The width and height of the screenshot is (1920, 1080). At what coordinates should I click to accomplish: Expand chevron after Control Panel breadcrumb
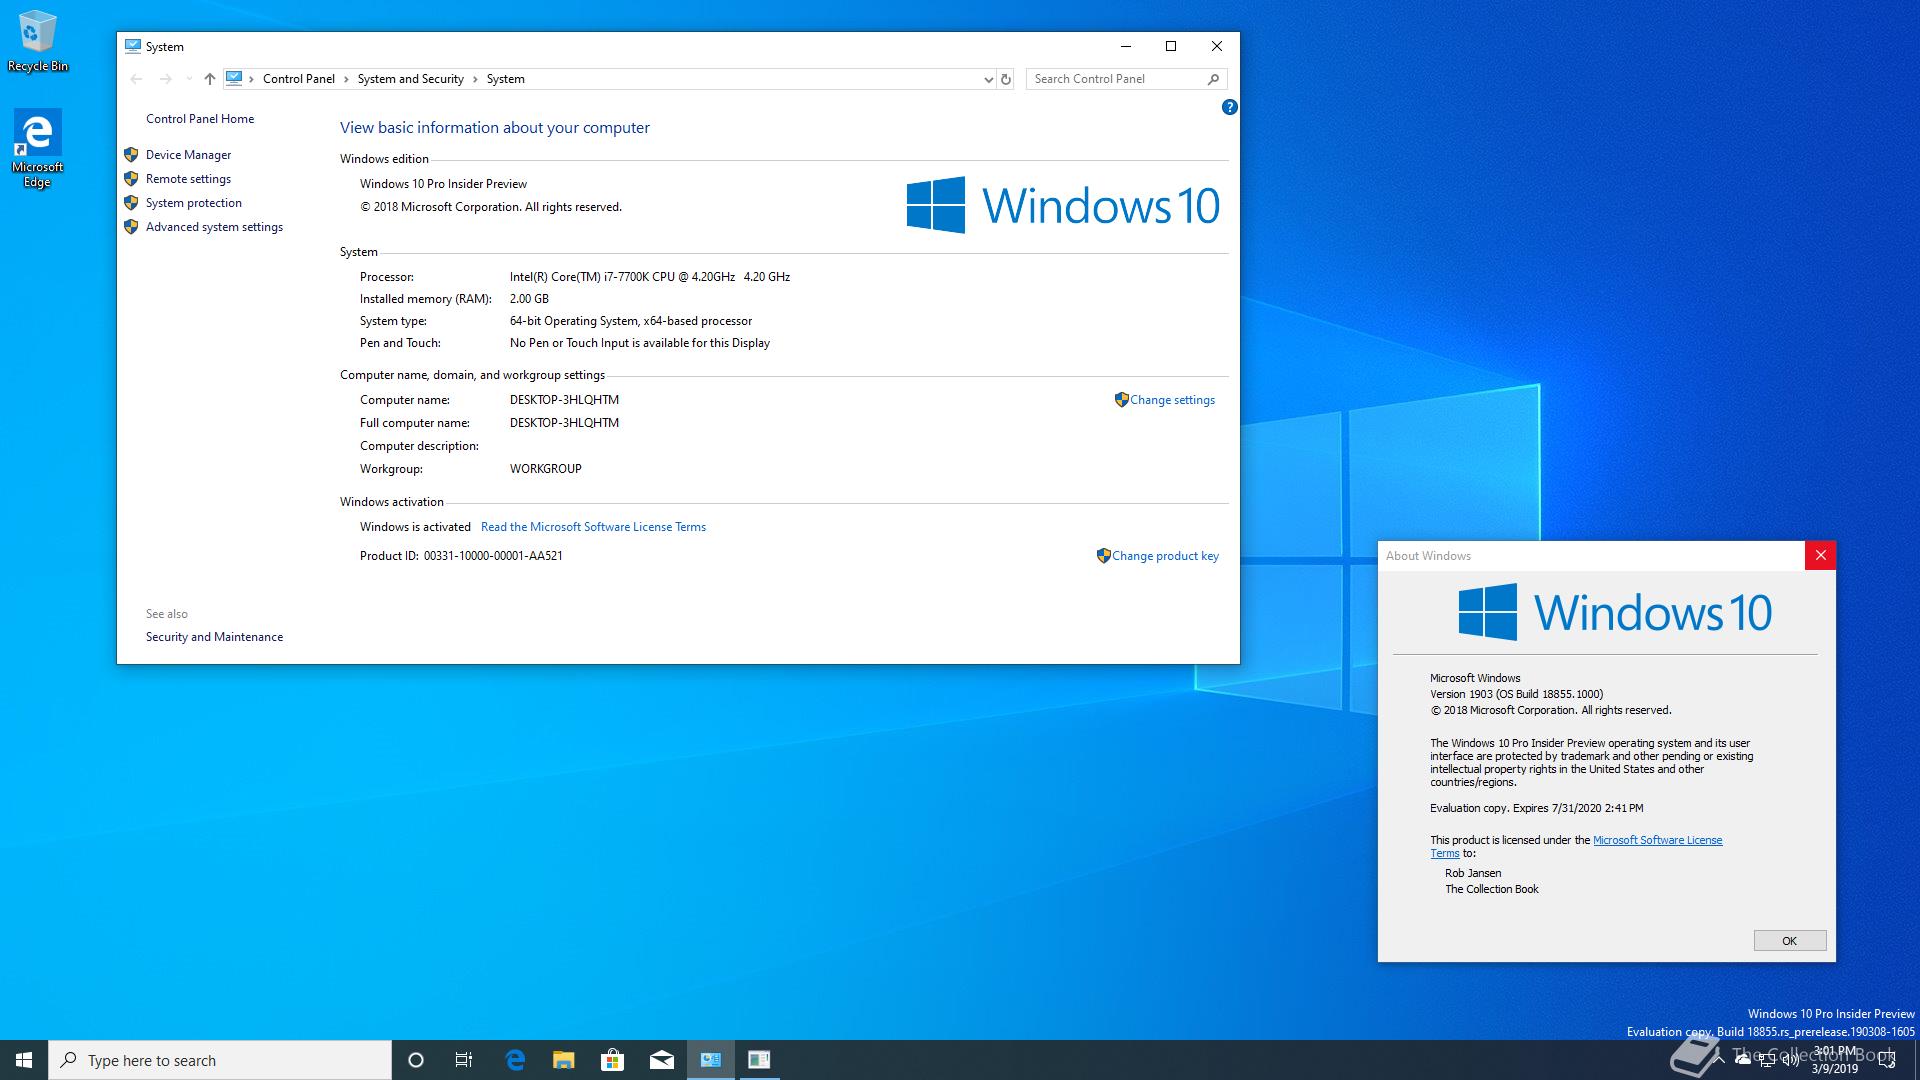(346, 79)
